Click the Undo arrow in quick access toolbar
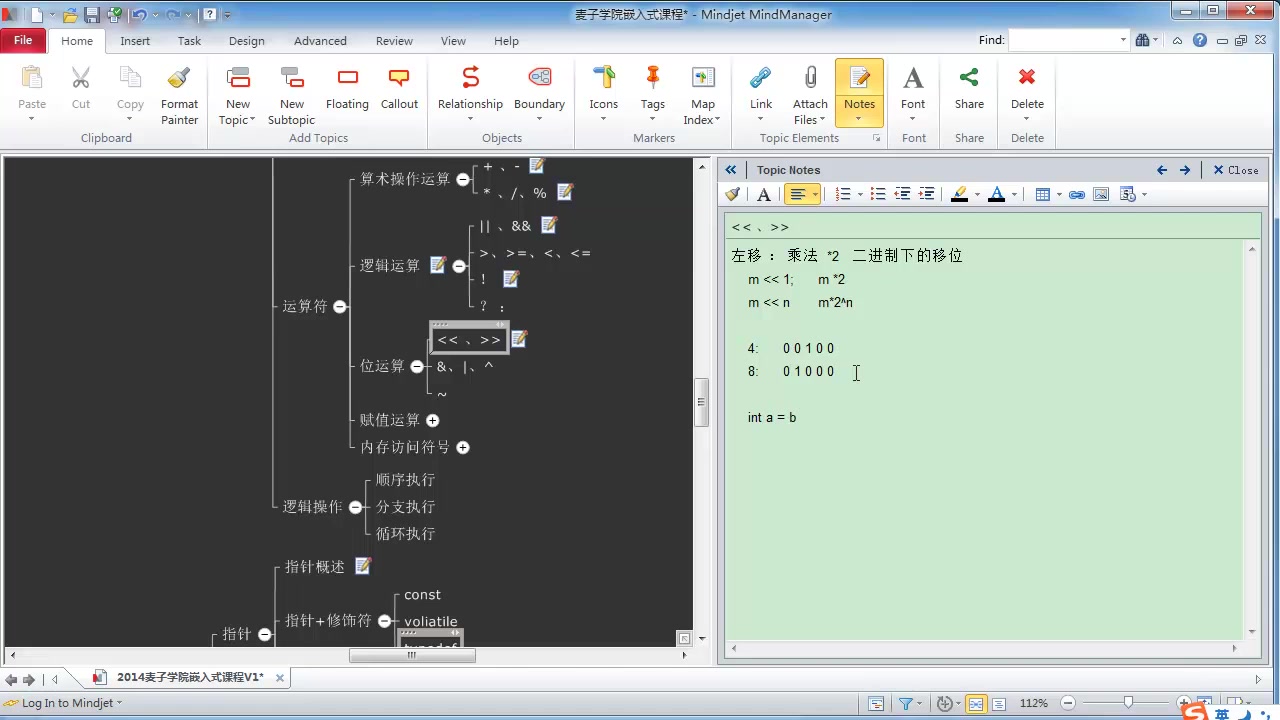 point(138,15)
